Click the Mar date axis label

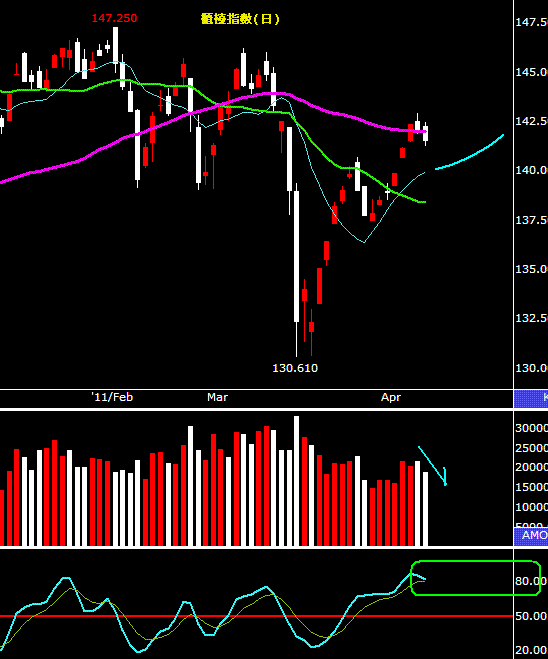(217, 397)
